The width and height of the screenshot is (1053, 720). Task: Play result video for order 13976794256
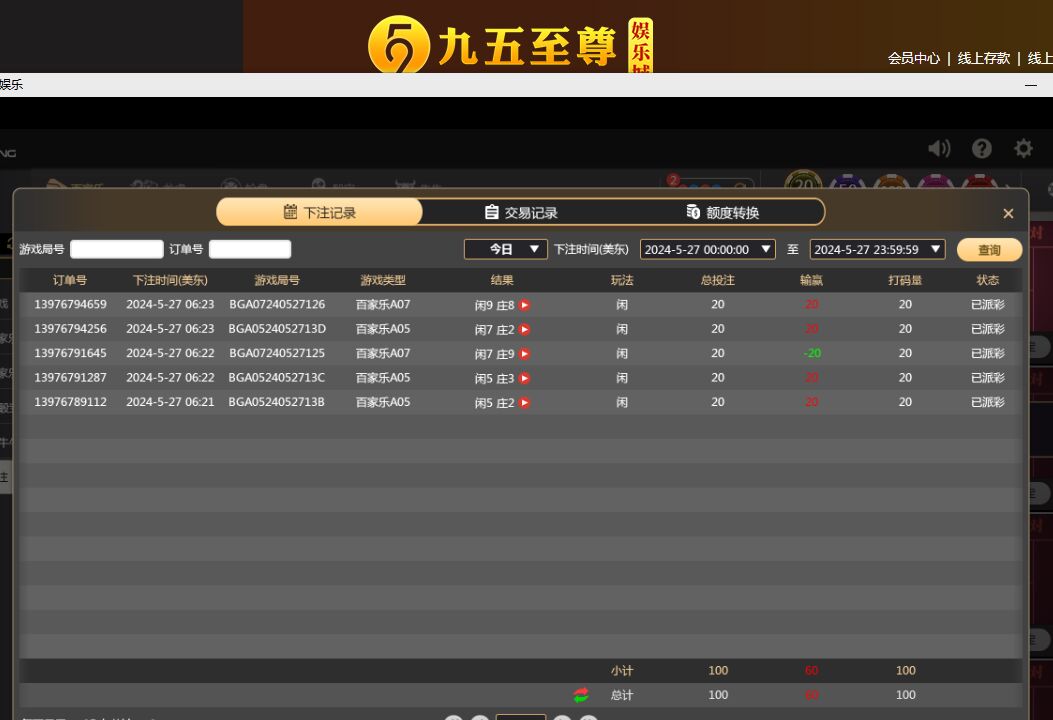(x=524, y=329)
